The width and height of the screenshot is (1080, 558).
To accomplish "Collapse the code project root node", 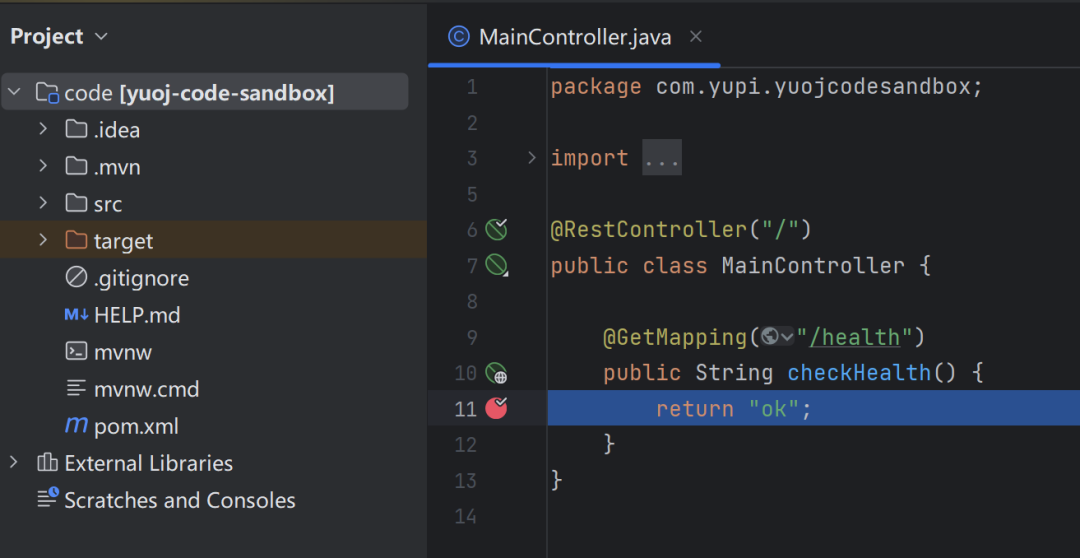I will 14,93.
